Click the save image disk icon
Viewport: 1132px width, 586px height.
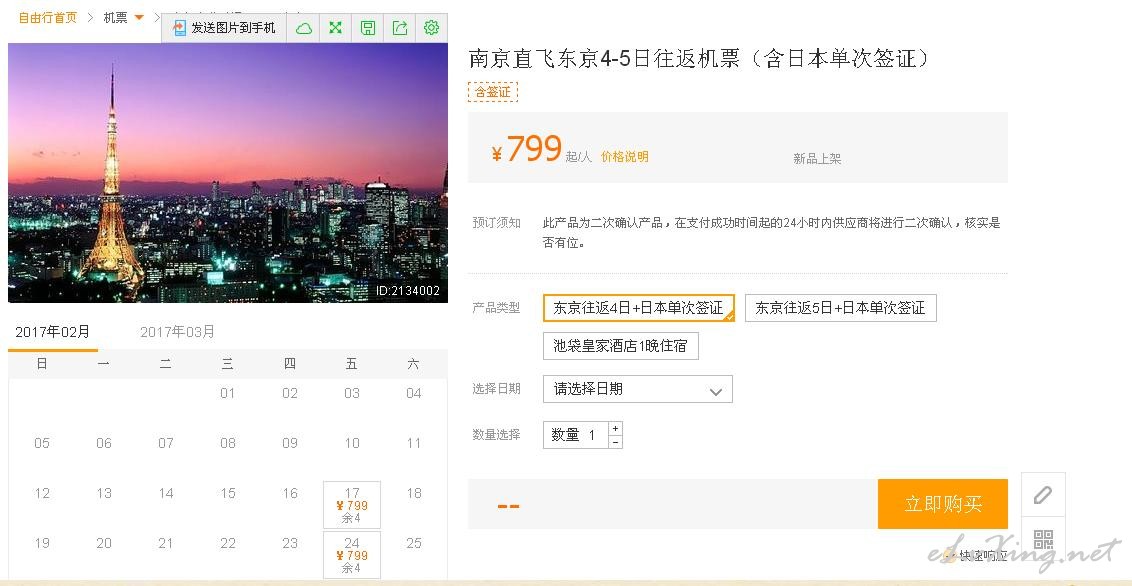click(x=367, y=28)
